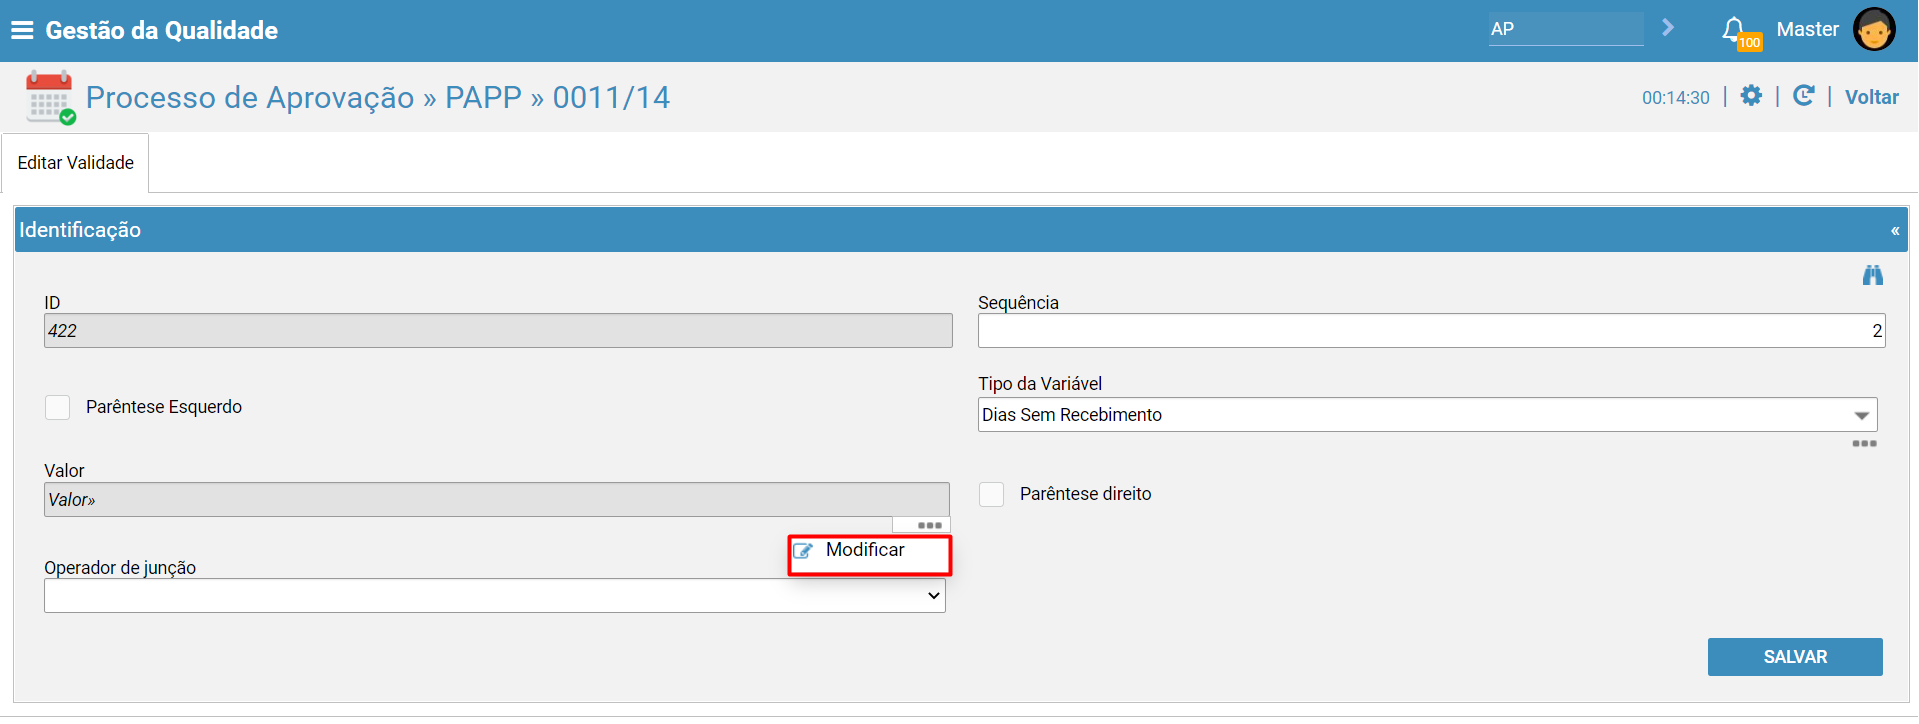Click the ID field showing 422
This screenshot has width=1919, height=724.
pyautogui.click(x=498, y=331)
